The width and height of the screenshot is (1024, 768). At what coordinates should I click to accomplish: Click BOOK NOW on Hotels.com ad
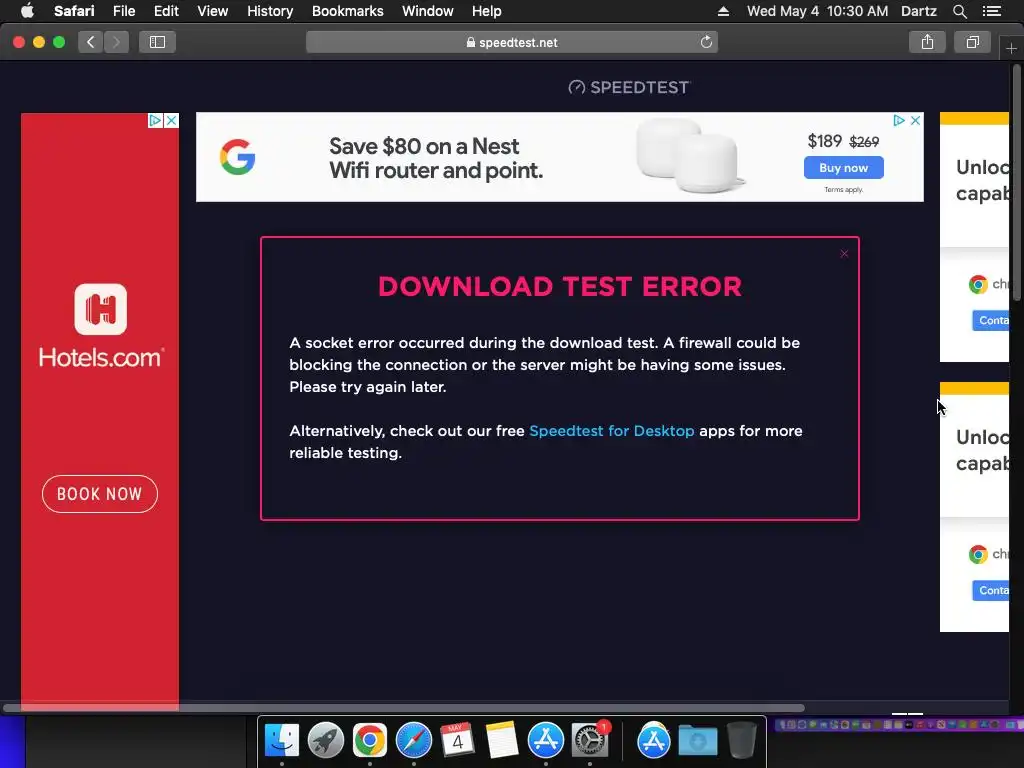100,494
